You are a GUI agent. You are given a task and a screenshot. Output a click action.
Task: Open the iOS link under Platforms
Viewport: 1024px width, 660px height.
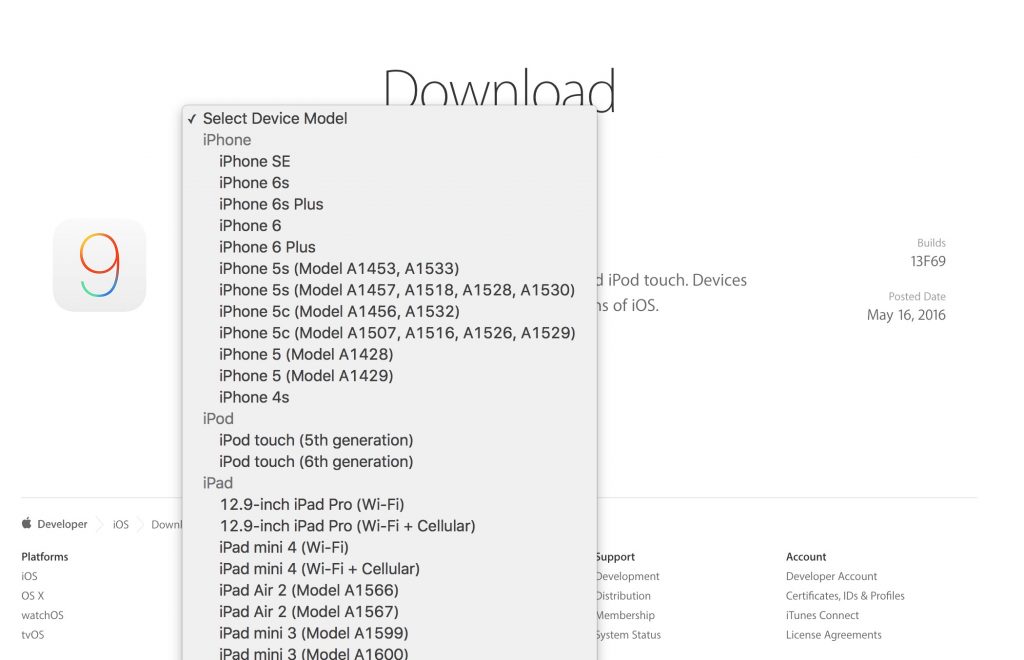[28, 576]
